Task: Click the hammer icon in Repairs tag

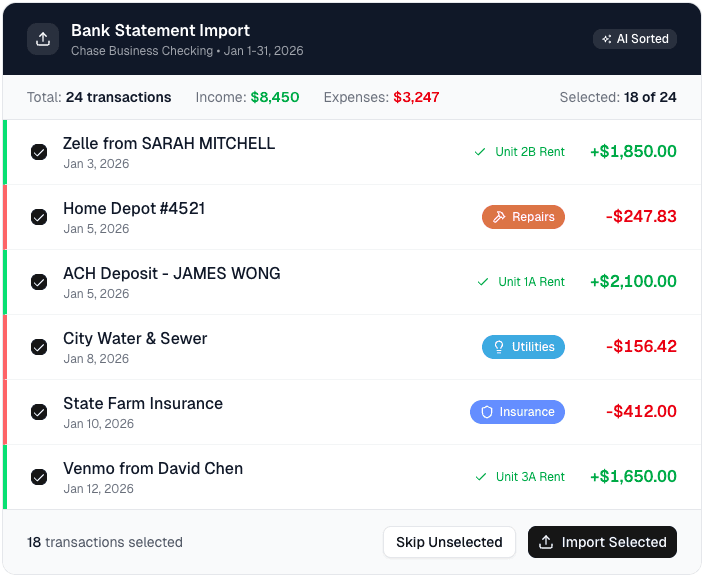Action: [x=499, y=217]
